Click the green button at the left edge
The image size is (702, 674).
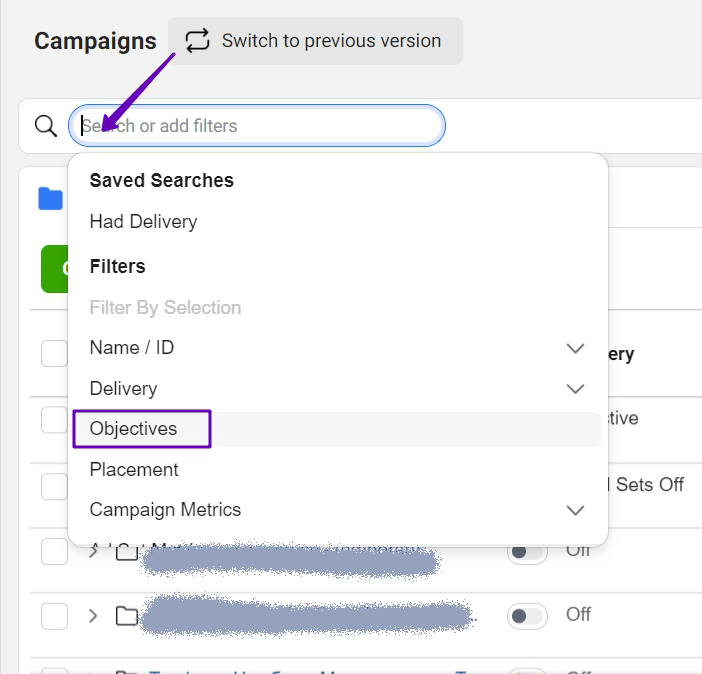click(54, 269)
